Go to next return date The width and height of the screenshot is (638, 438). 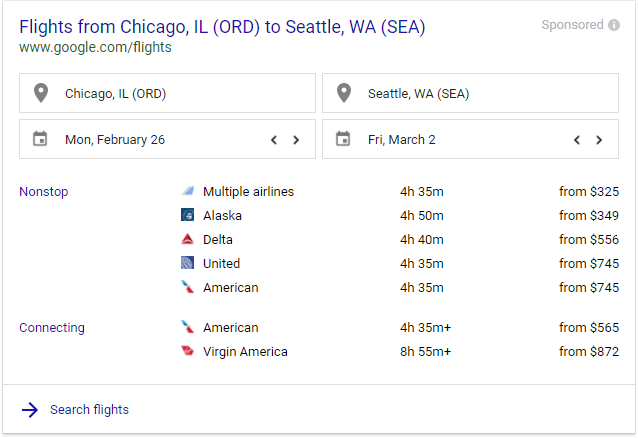(599, 140)
